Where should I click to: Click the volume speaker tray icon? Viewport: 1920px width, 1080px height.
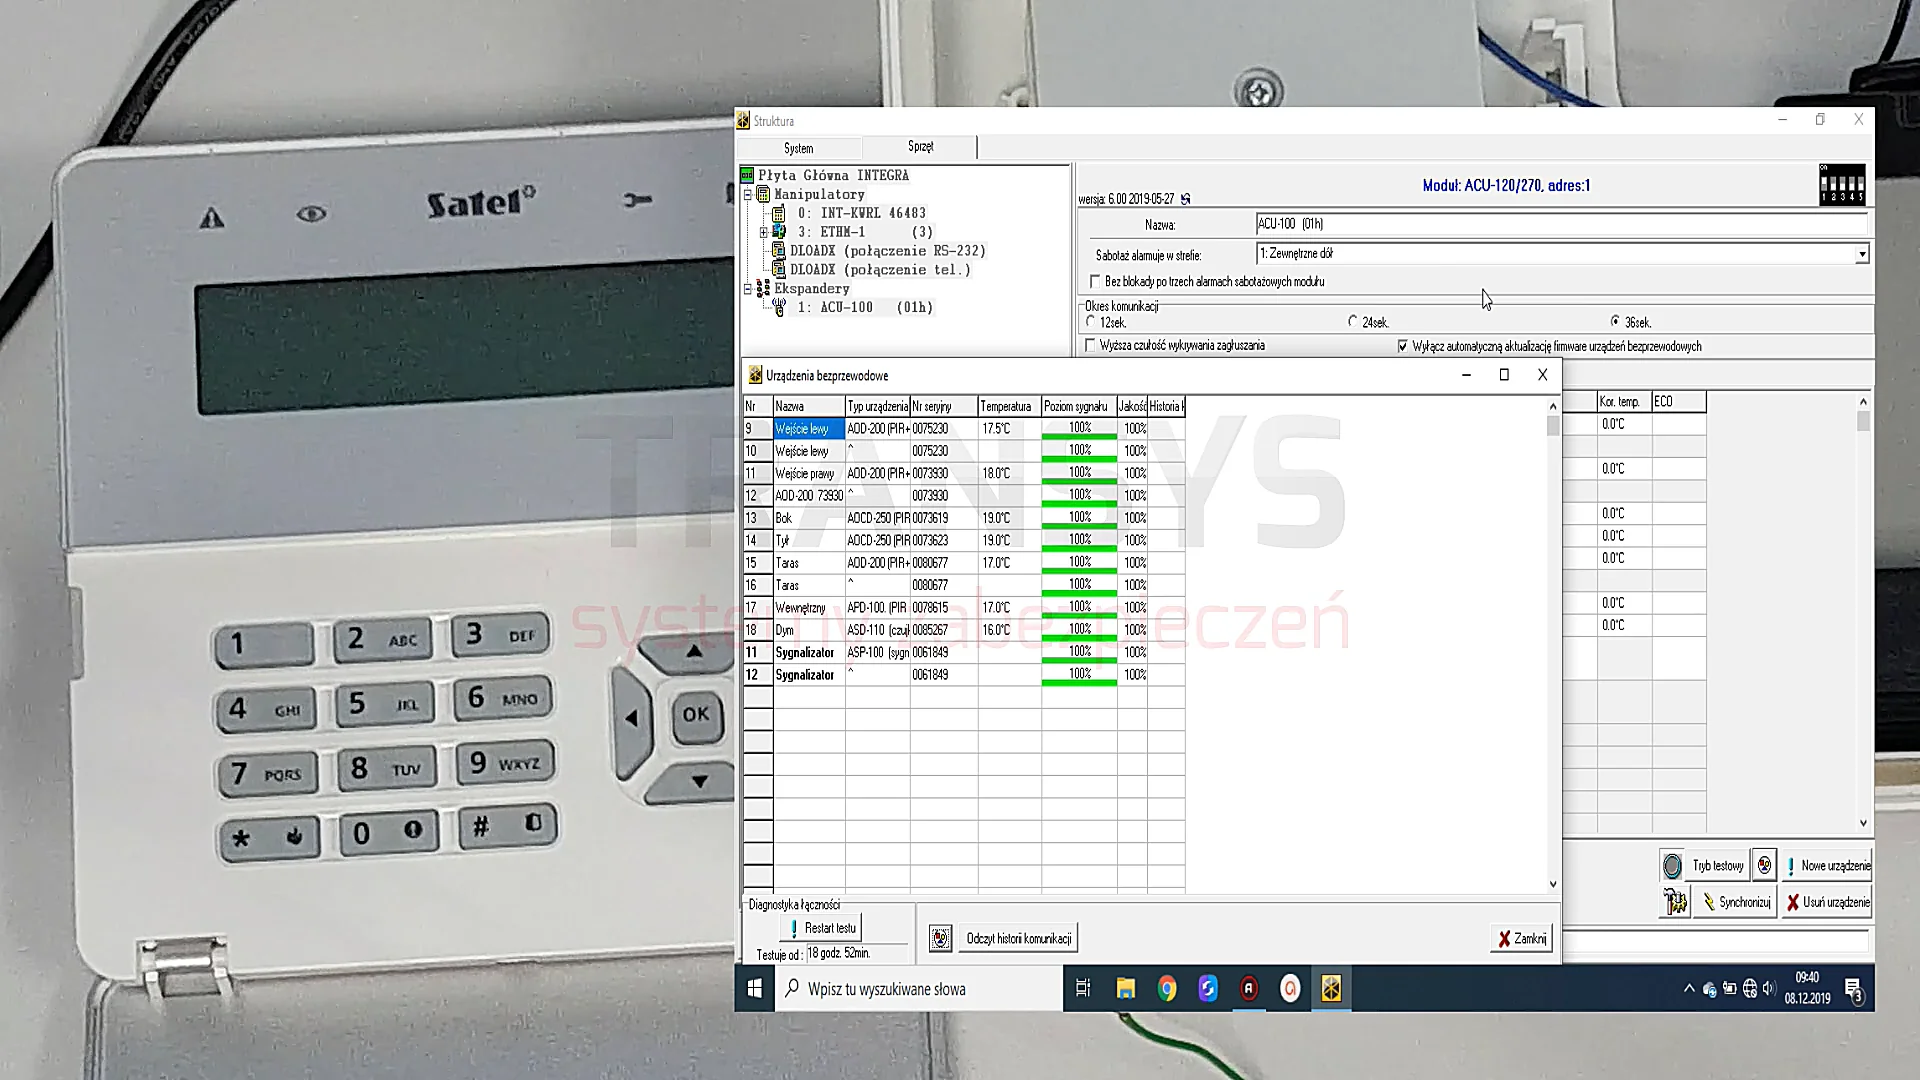1768,989
